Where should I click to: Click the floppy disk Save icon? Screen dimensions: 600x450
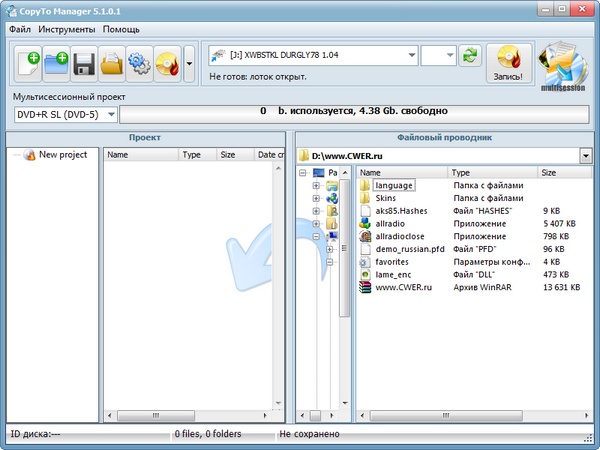[83, 65]
